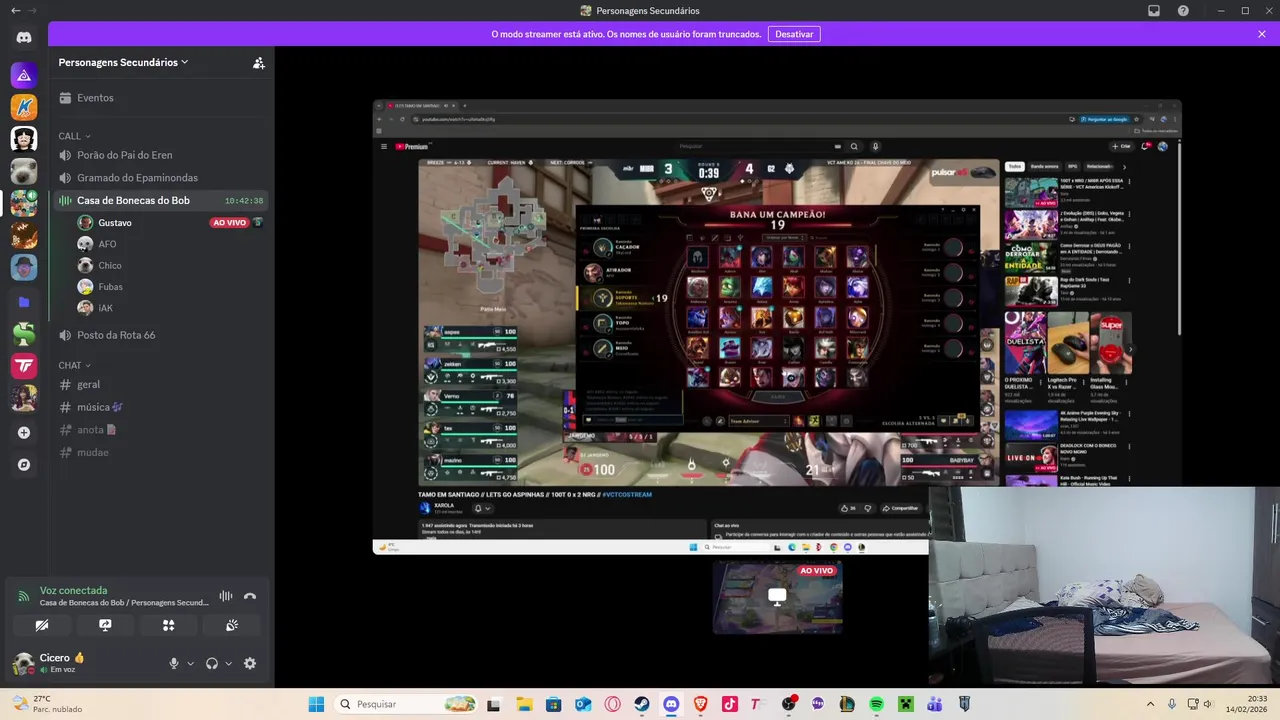1280x720 pixels.
Task: Collapse the CHAT category
Action: [74, 365]
